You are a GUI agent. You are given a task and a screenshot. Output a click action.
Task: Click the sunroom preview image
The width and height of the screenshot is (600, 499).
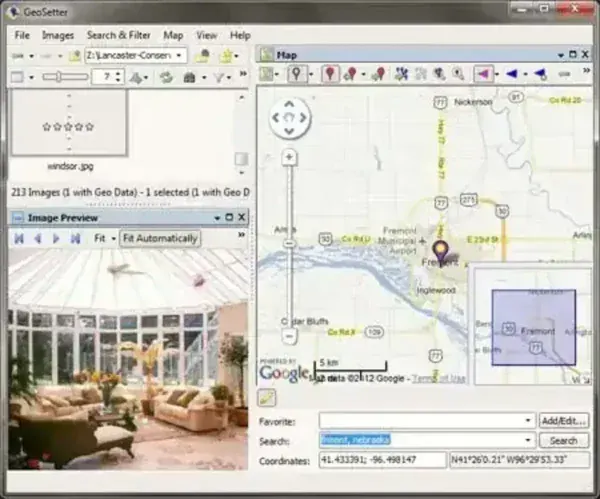[128, 359]
